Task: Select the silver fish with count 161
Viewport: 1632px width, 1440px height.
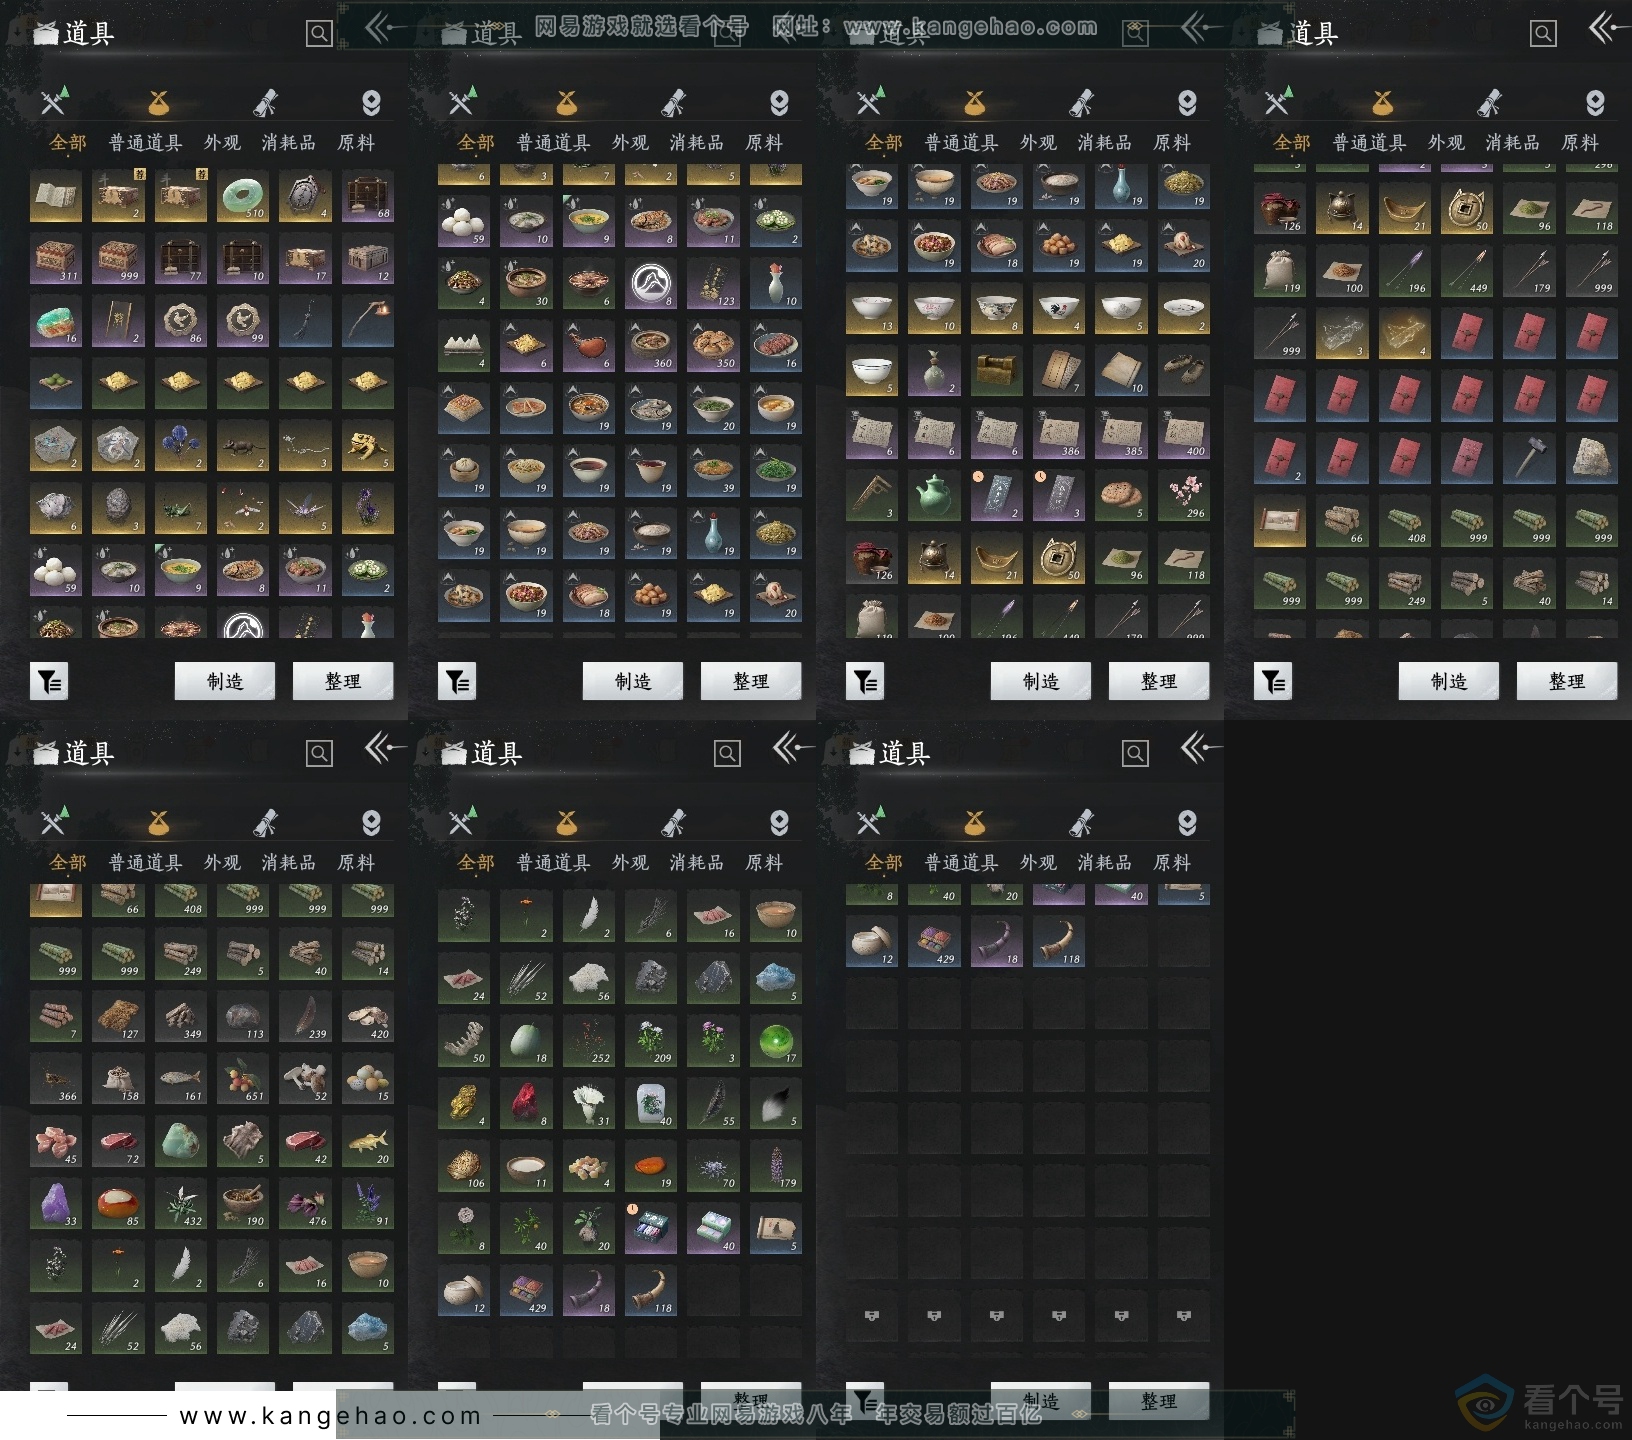Action: coord(181,1079)
